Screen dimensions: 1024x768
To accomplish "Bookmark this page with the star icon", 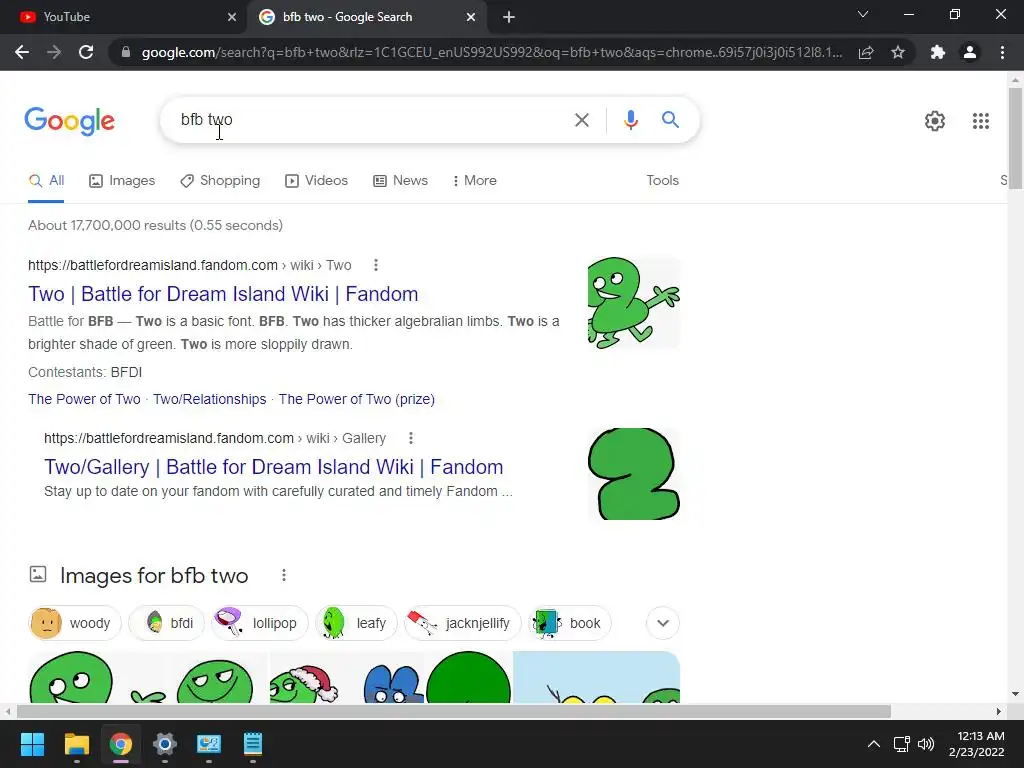I will (898, 52).
